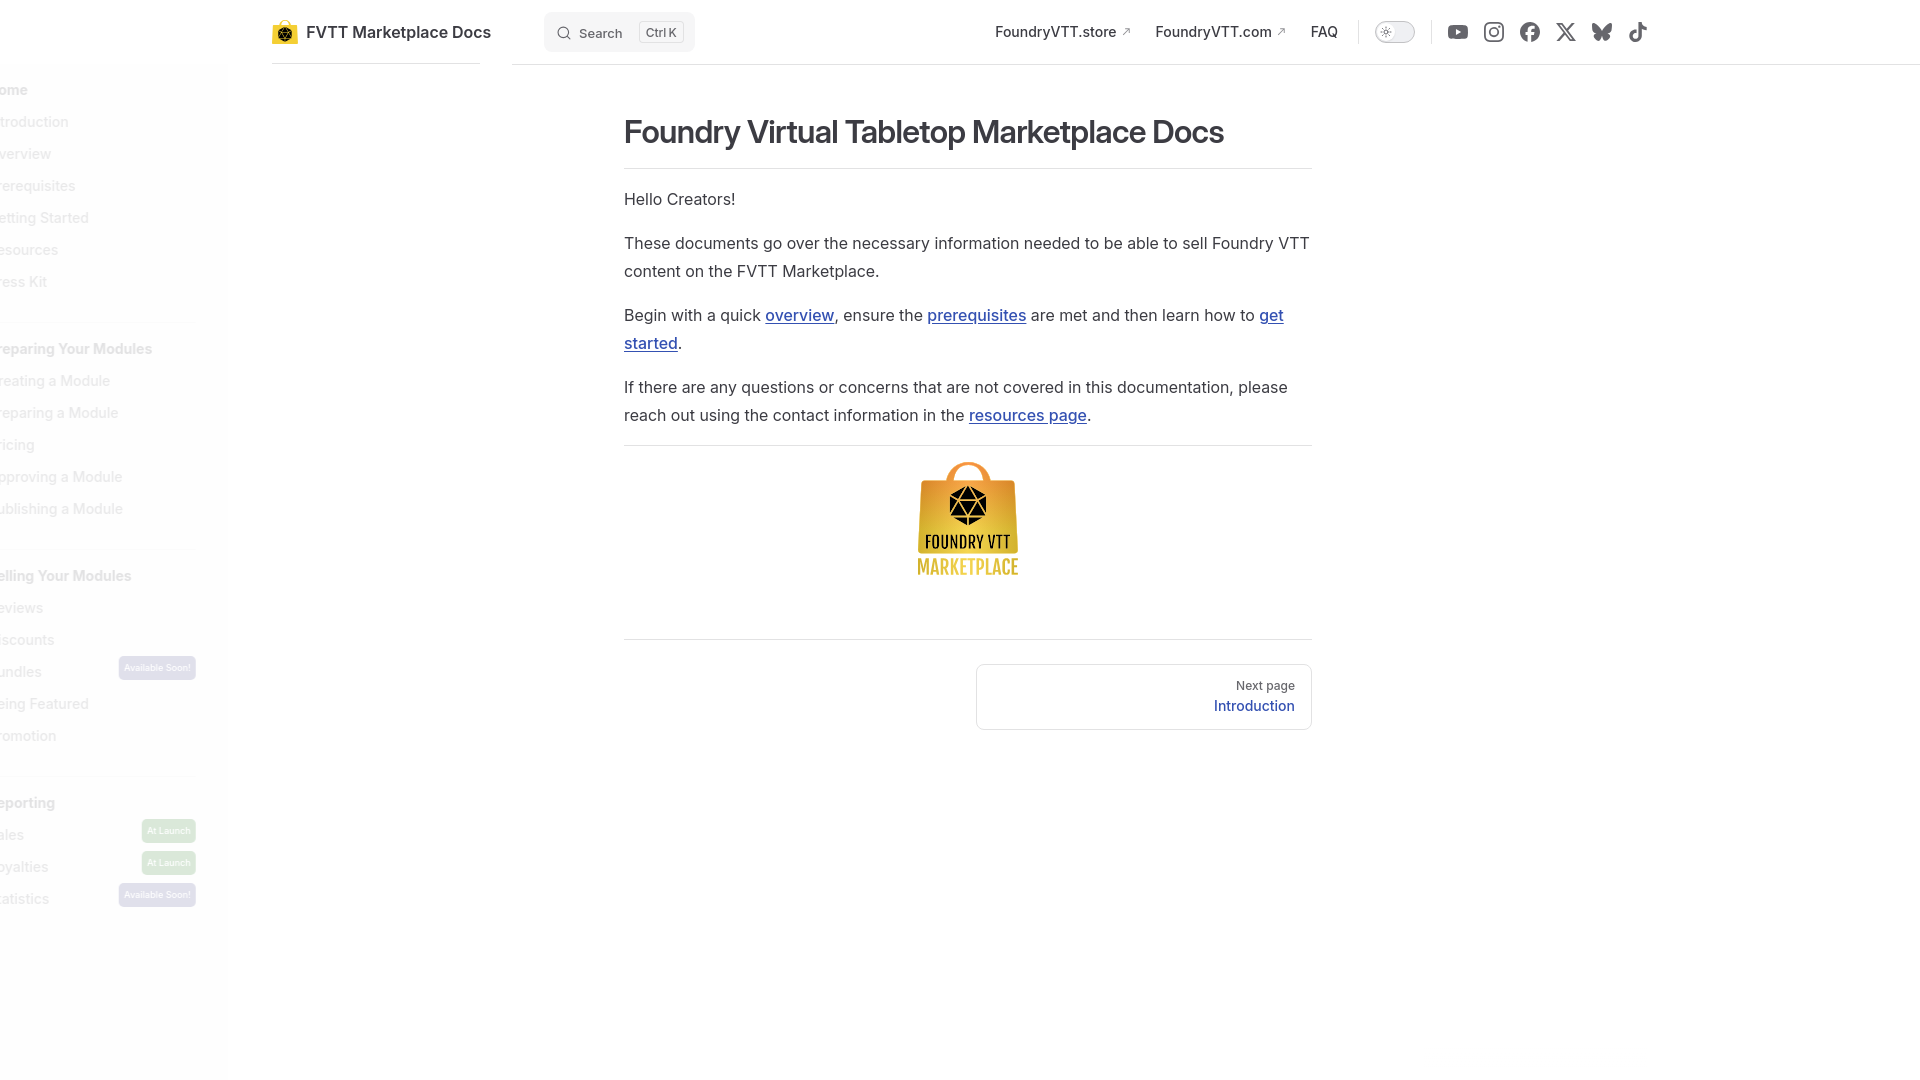This screenshot has width=1920, height=1080.
Task: Open the Facebook social link icon
Action: (1530, 32)
